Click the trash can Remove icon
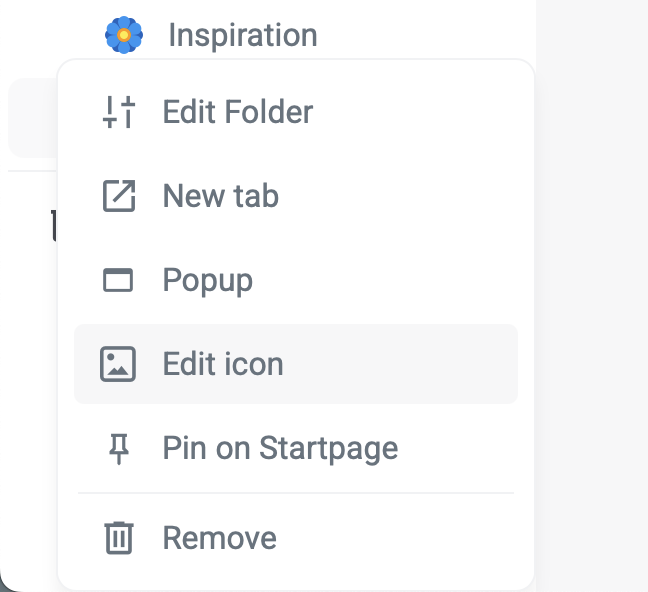This screenshot has width=648, height=592. (x=119, y=538)
